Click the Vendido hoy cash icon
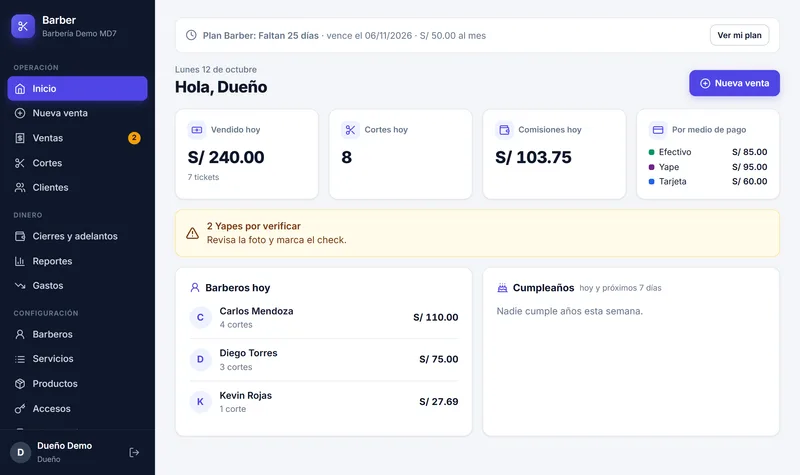The width and height of the screenshot is (800, 475). [x=197, y=130]
